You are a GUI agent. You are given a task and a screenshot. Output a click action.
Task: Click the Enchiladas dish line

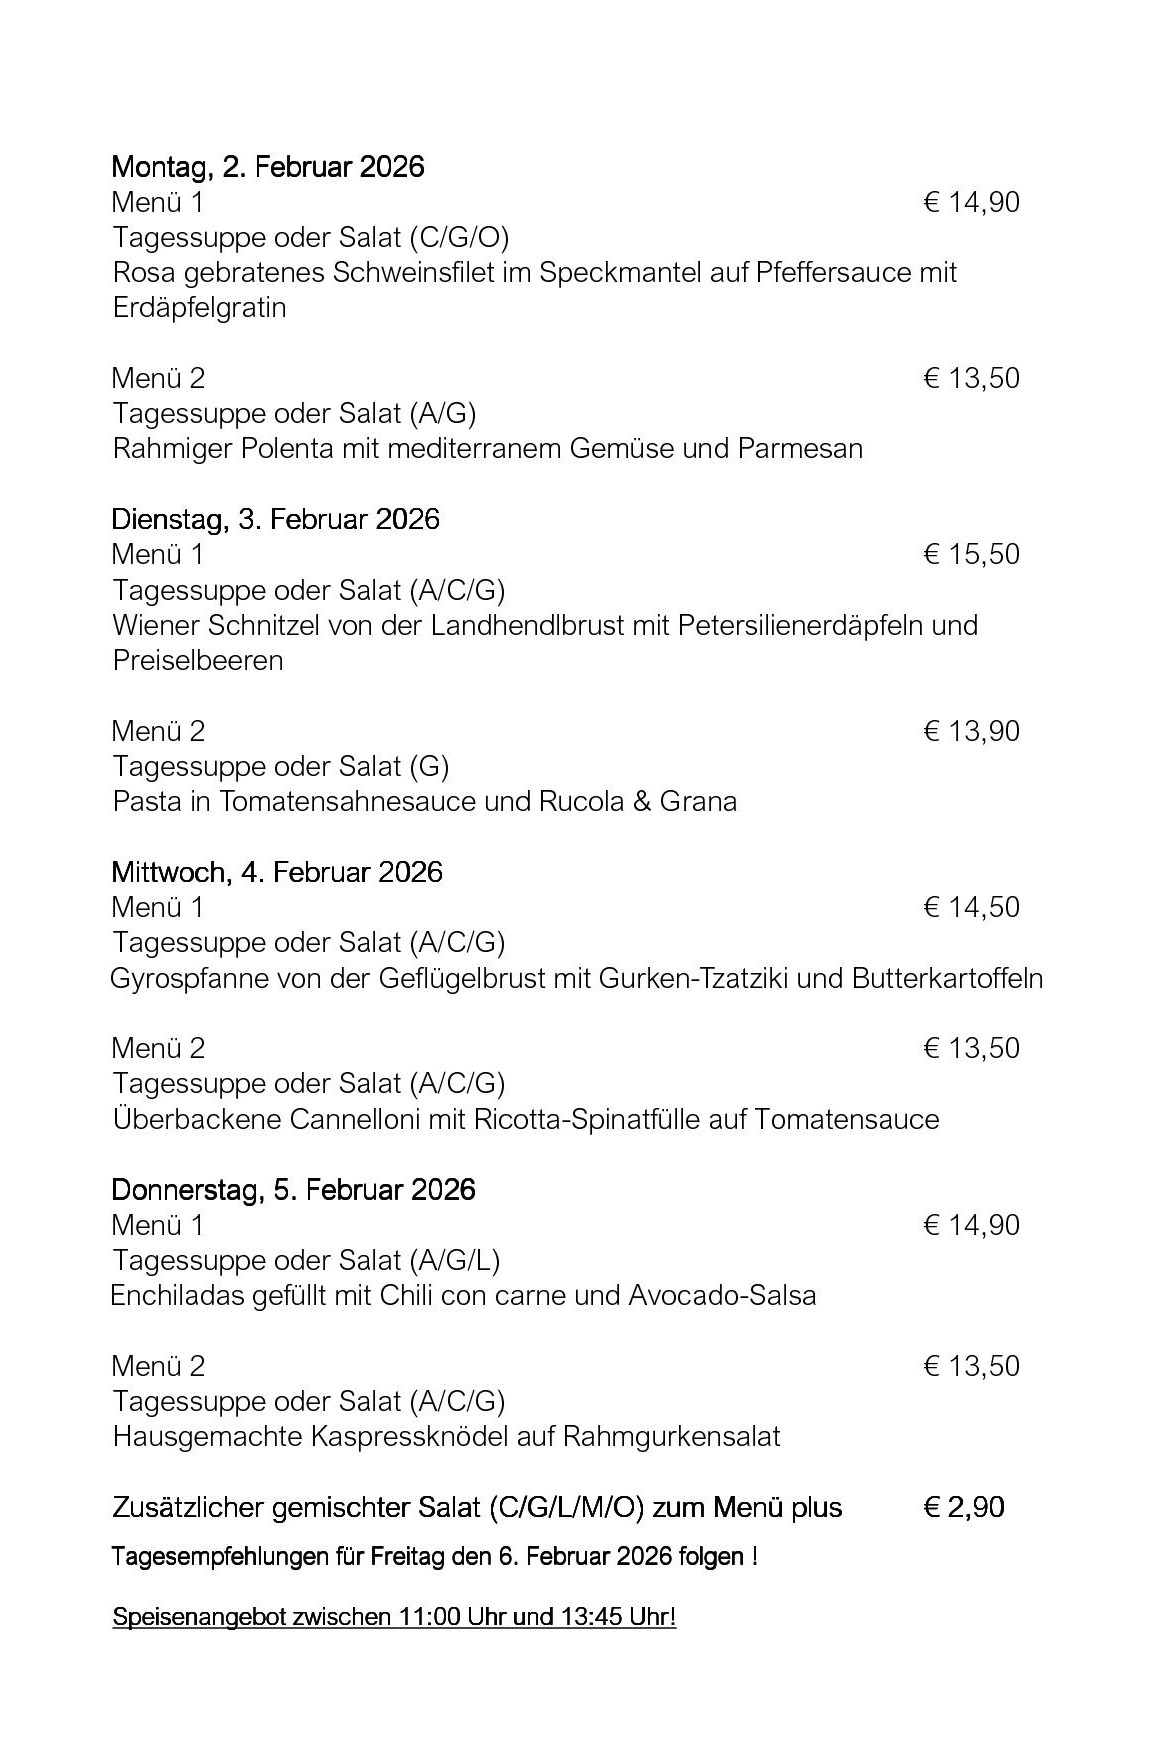pos(463,1296)
